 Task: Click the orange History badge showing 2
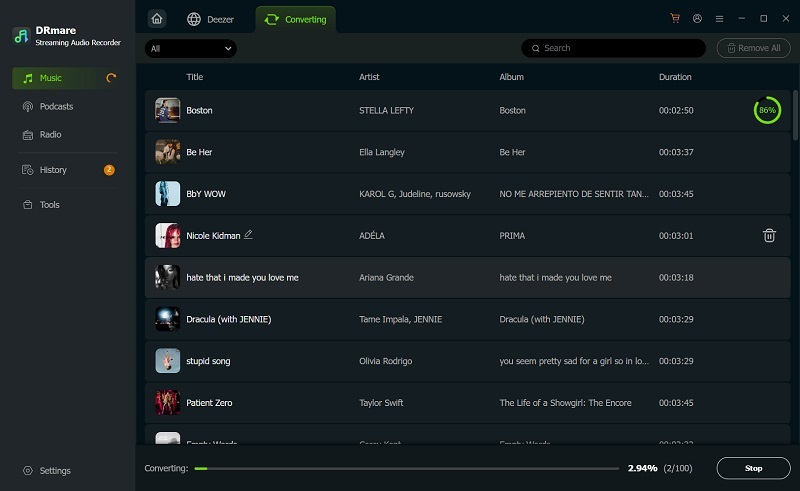point(109,170)
